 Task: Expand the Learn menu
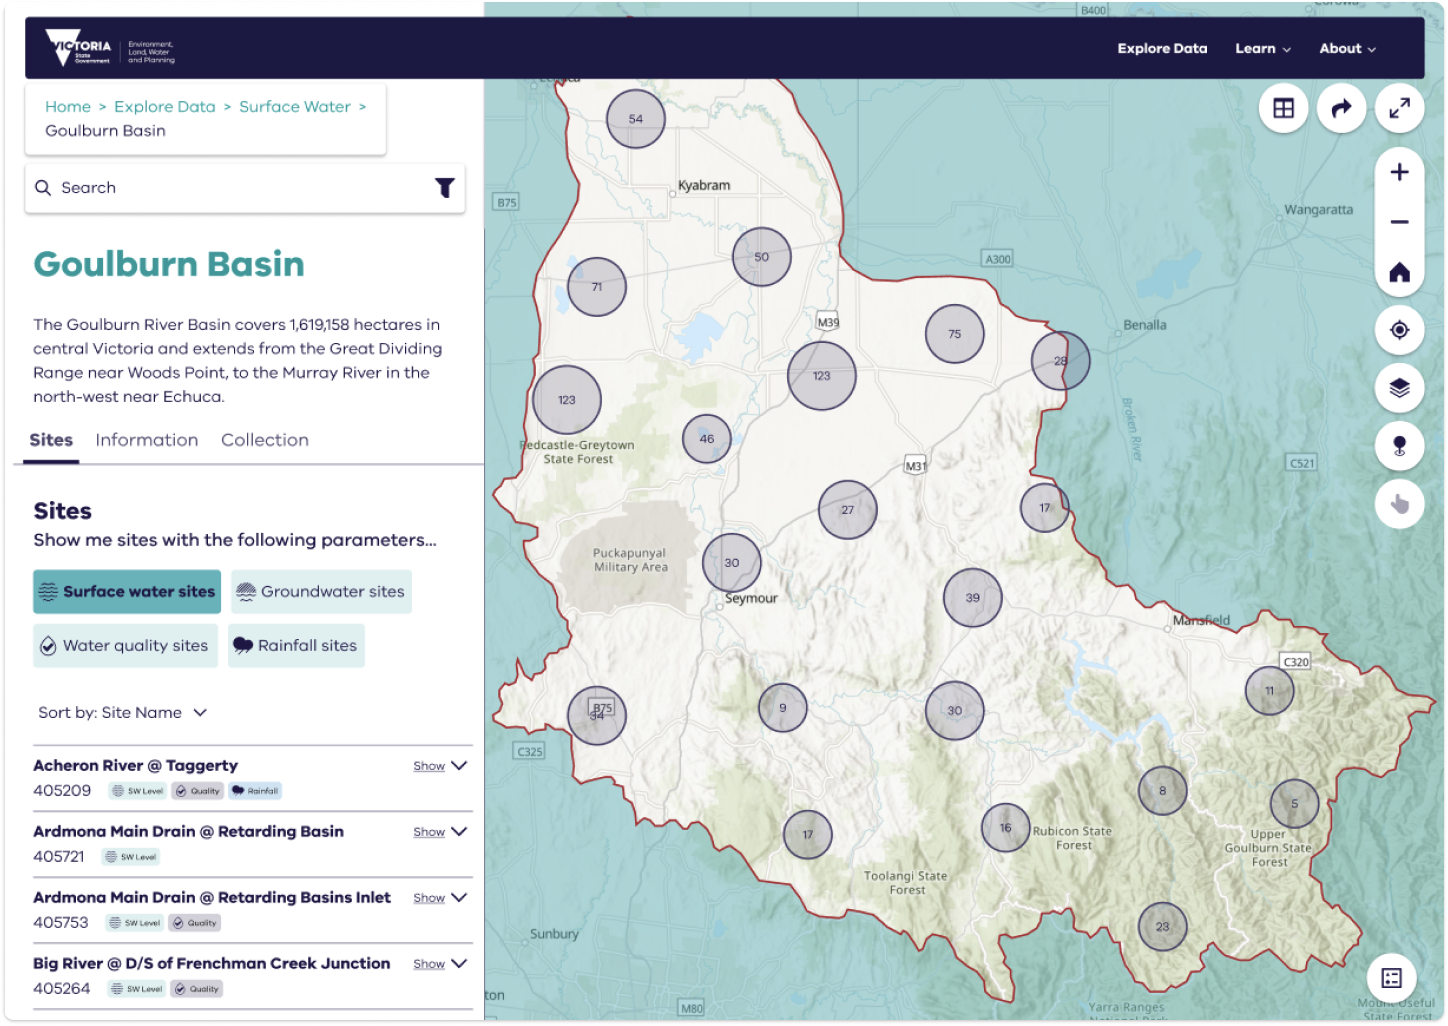(x=1262, y=49)
